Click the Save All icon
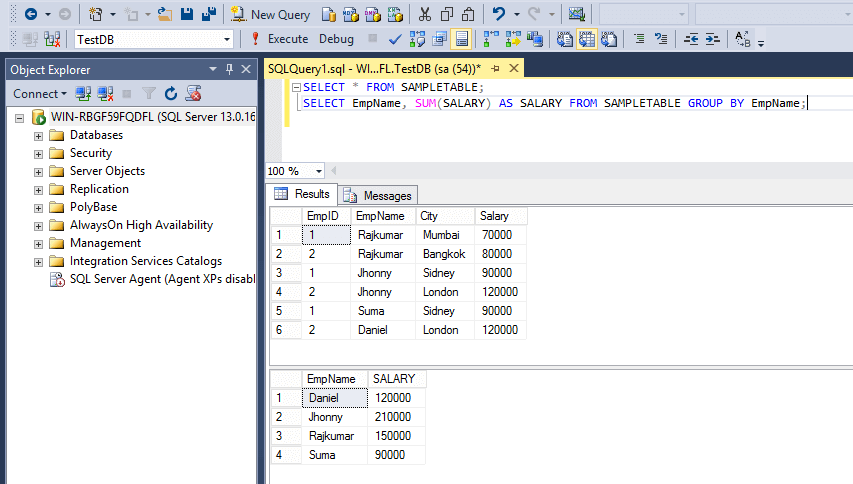The height and width of the screenshot is (484, 853). pos(208,14)
